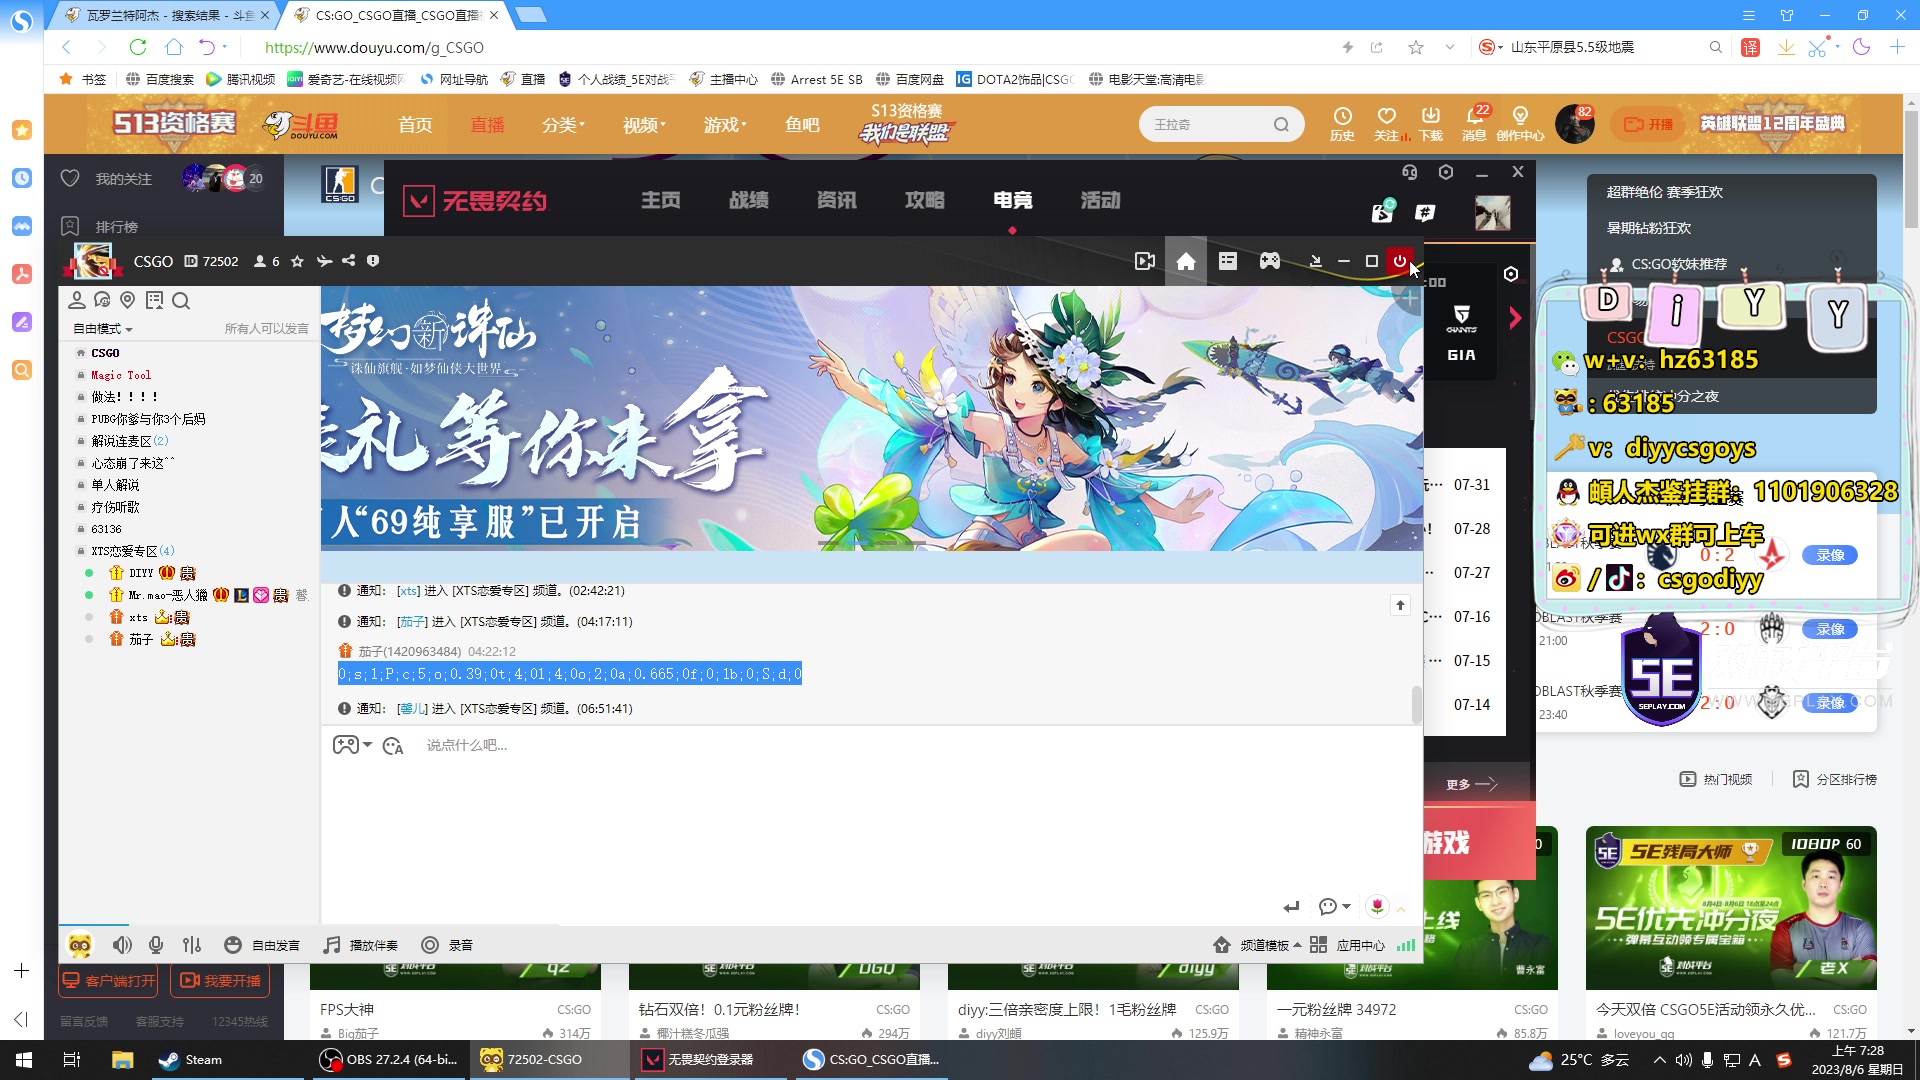
Task: Open 热门视频 link on Douyu page
Action: point(1716,779)
